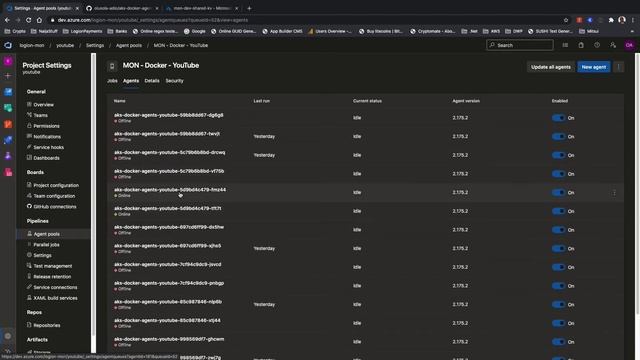Switch to the GitHub browser tab
This screenshot has height=360, width=640.
pos(122,8)
